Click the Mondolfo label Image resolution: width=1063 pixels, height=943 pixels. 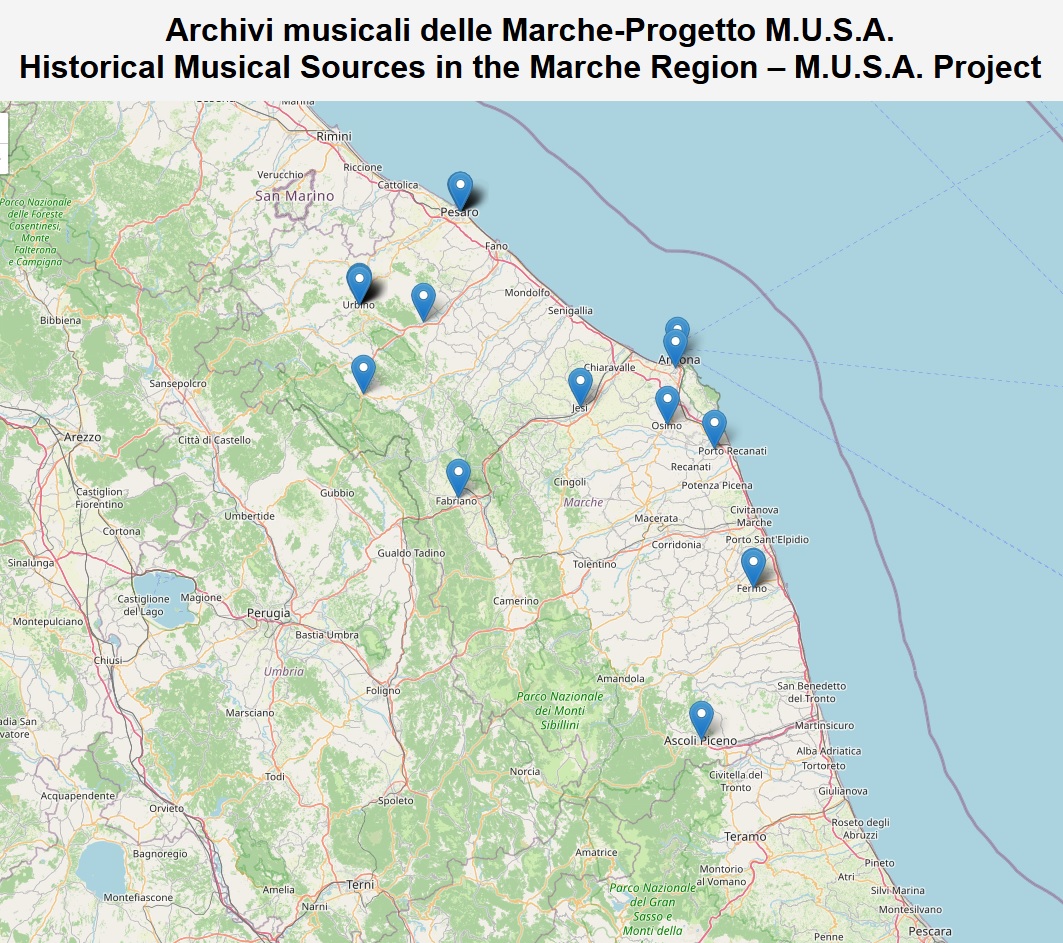(x=527, y=293)
